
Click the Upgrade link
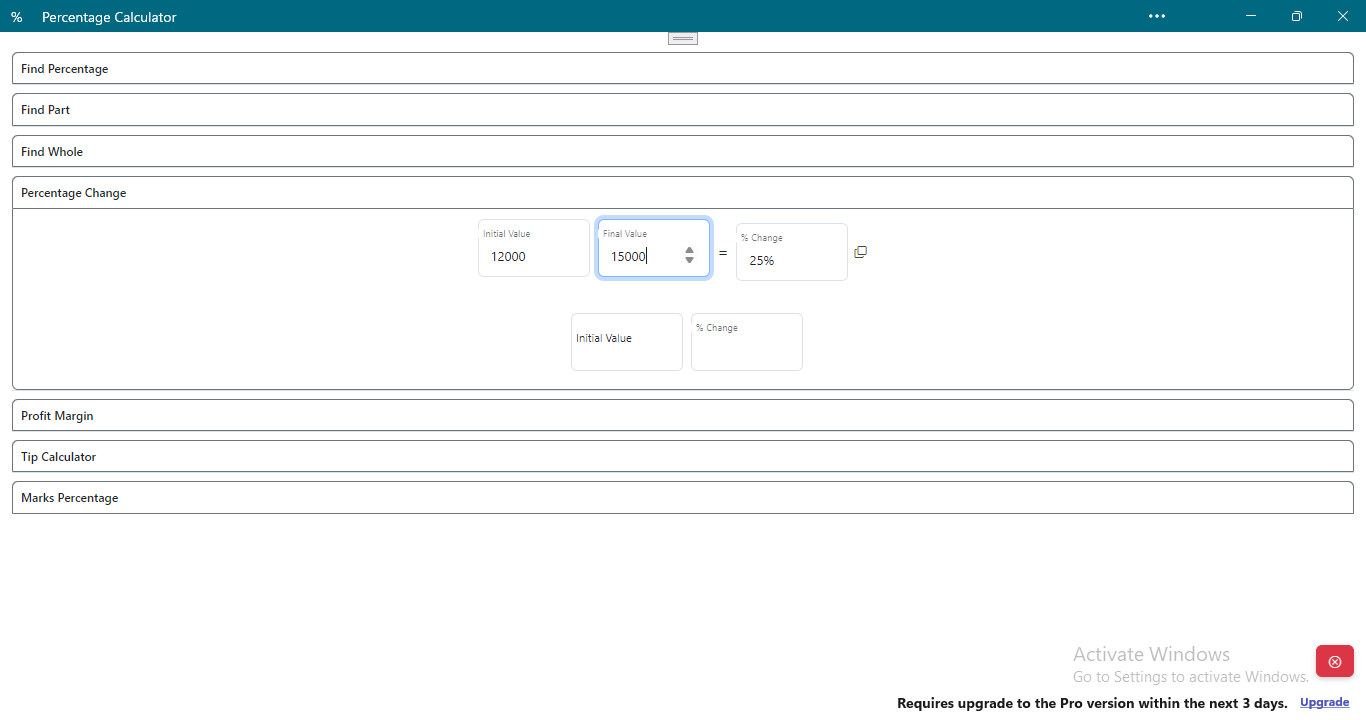1324,702
